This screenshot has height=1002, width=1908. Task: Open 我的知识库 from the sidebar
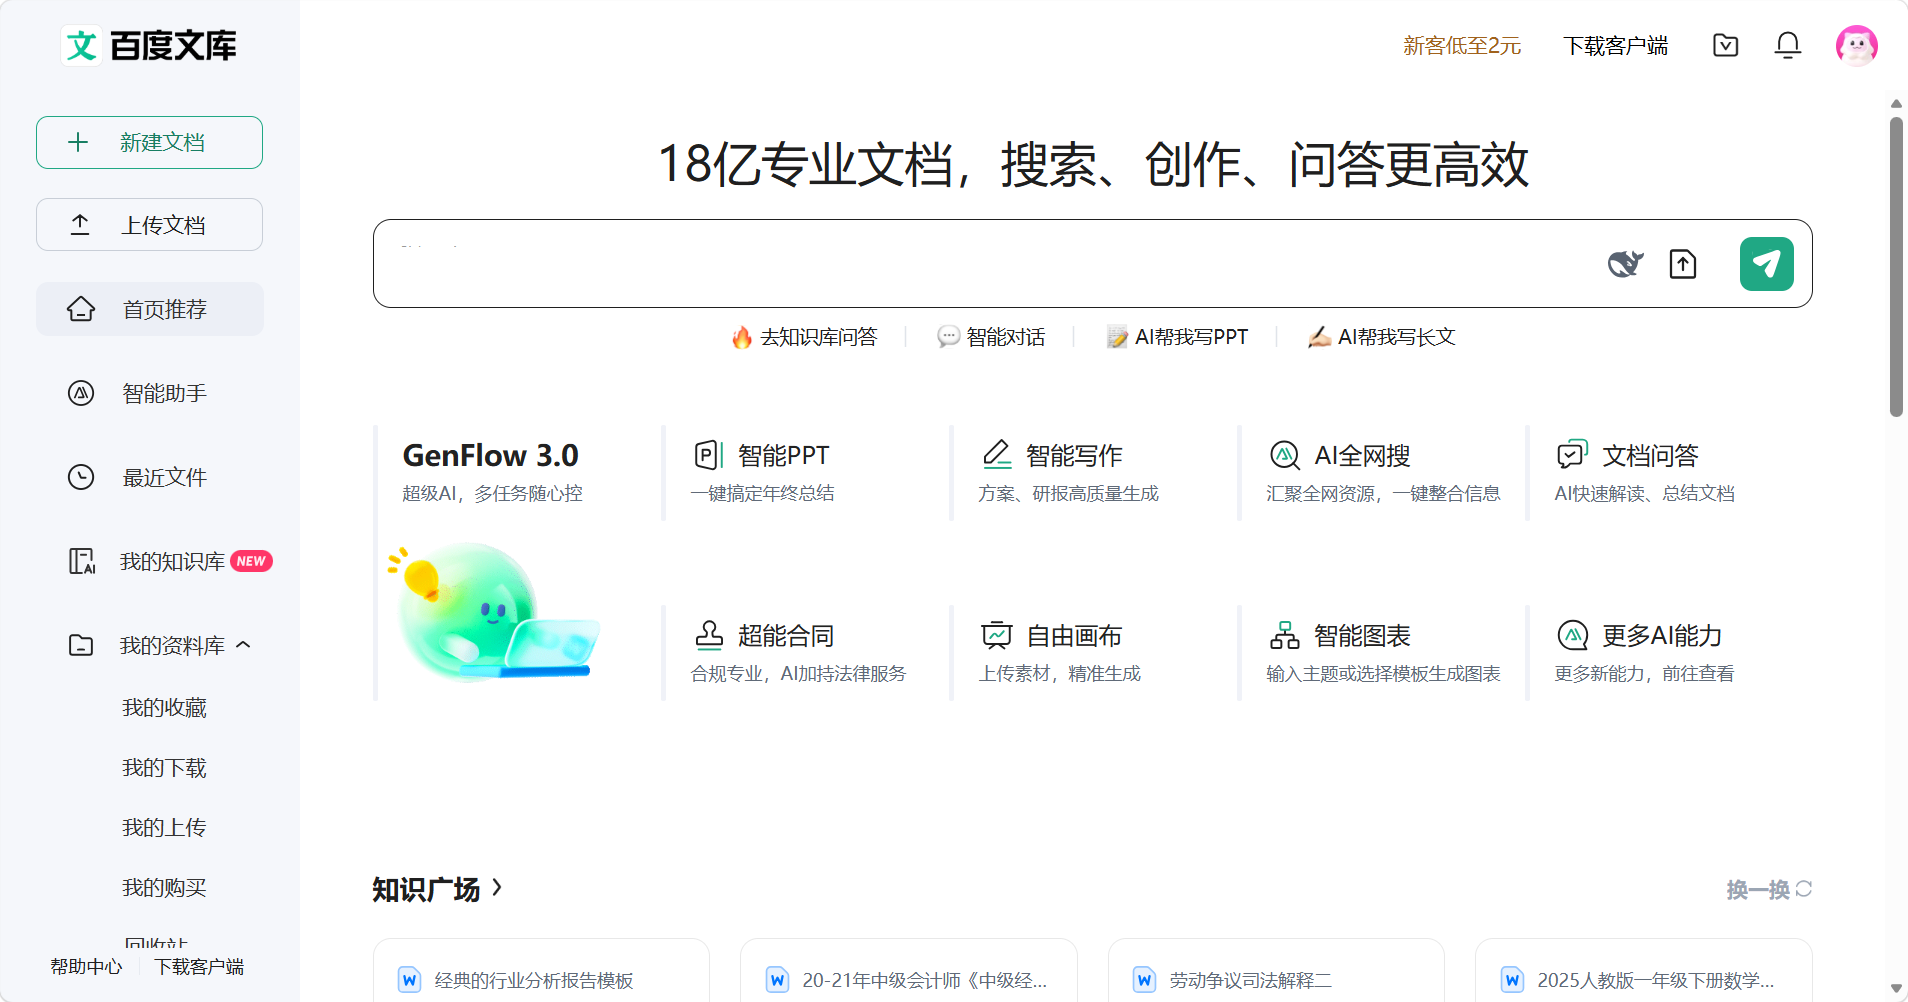point(170,561)
